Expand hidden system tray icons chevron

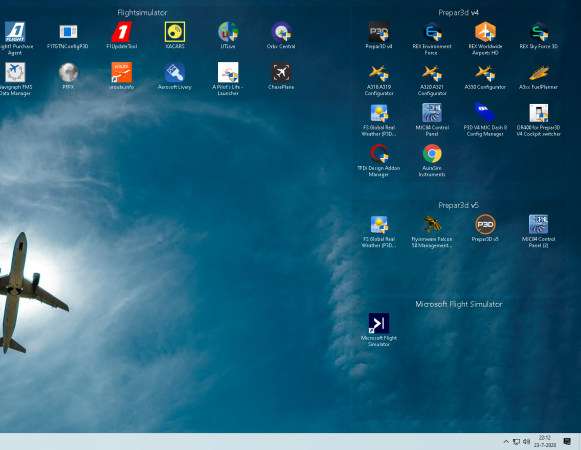[506, 441]
